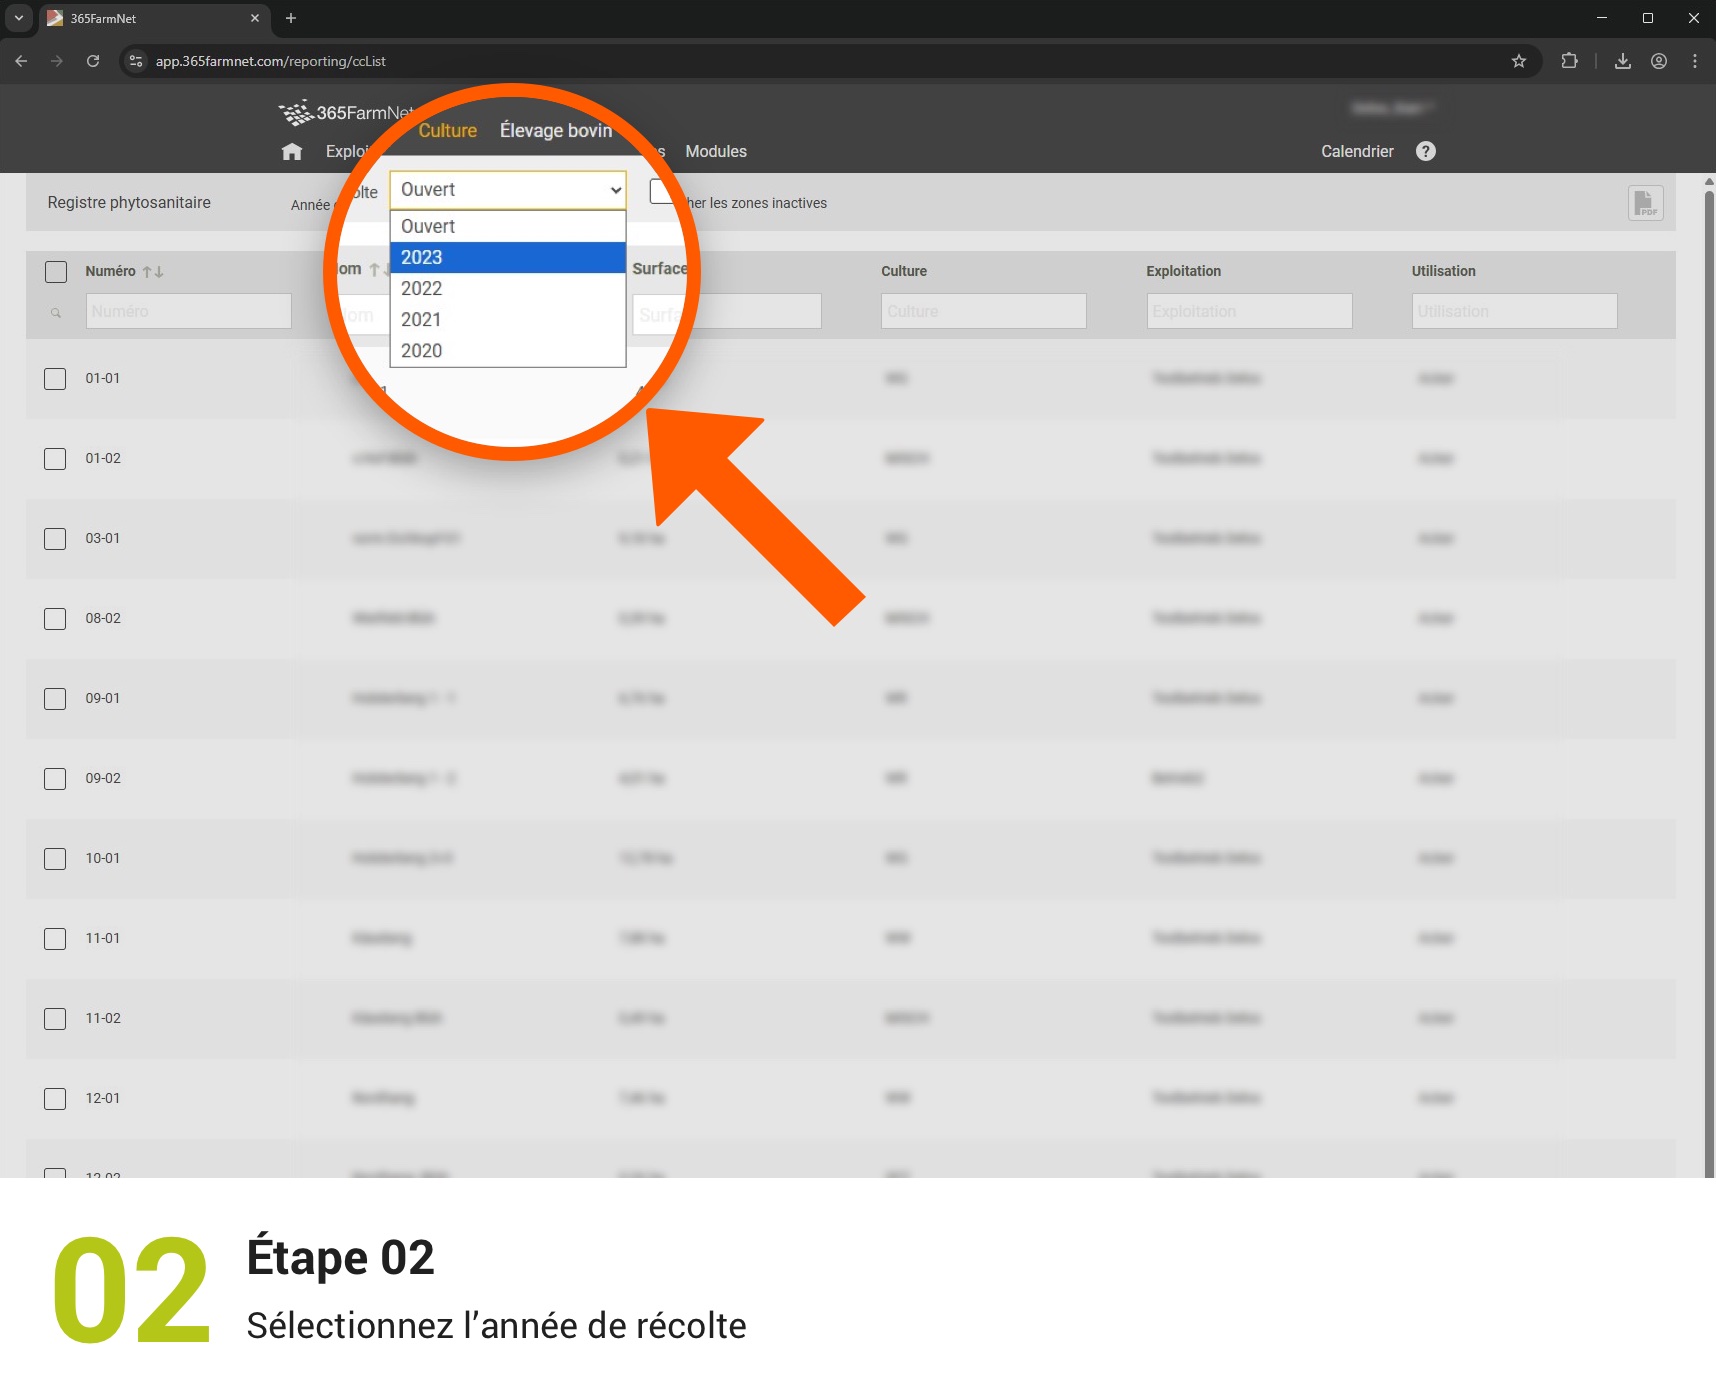The width and height of the screenshot is (1716, 1392).
Task: Click the Culture filter input field
Action: tap(983, 311)
